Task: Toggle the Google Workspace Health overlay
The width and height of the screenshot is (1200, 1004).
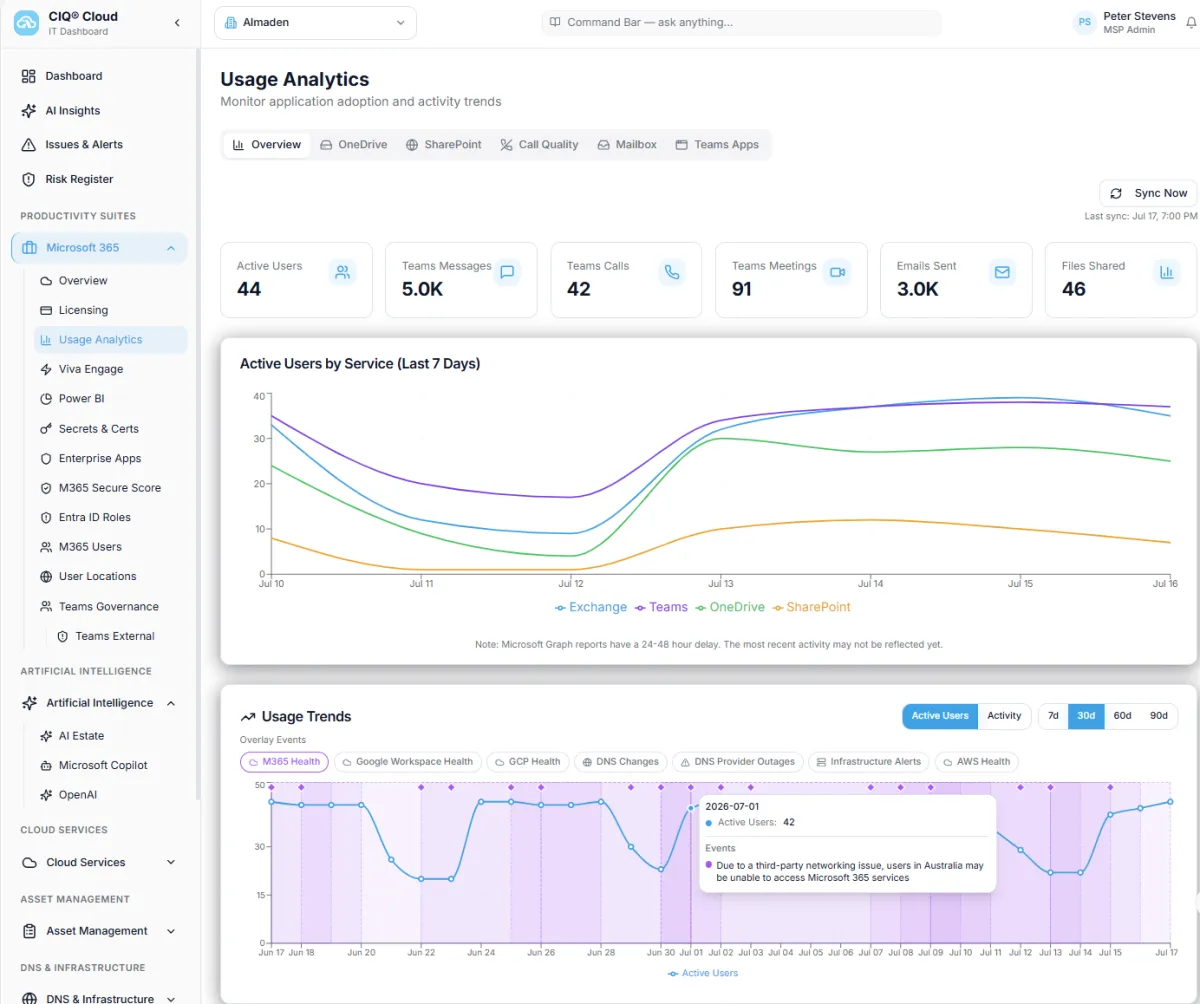Action: (x=407, y=762)
